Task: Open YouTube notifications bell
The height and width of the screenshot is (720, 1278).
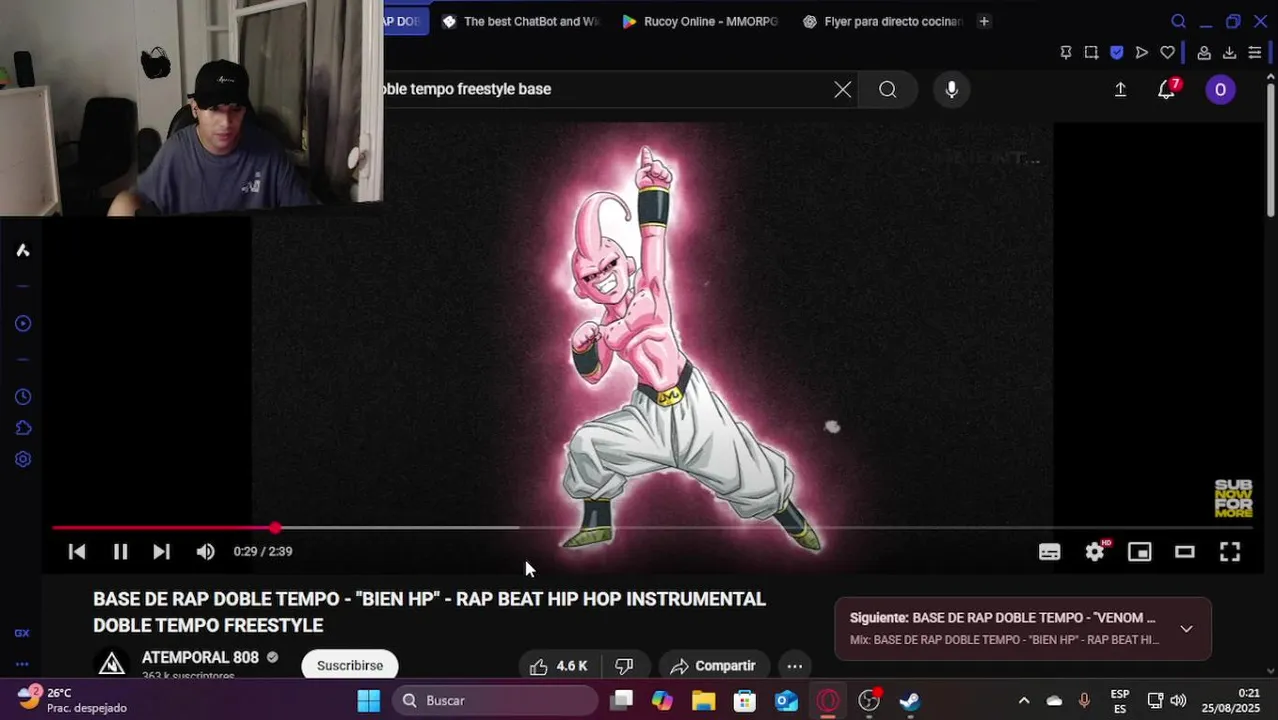Action: pos(1166,90)
